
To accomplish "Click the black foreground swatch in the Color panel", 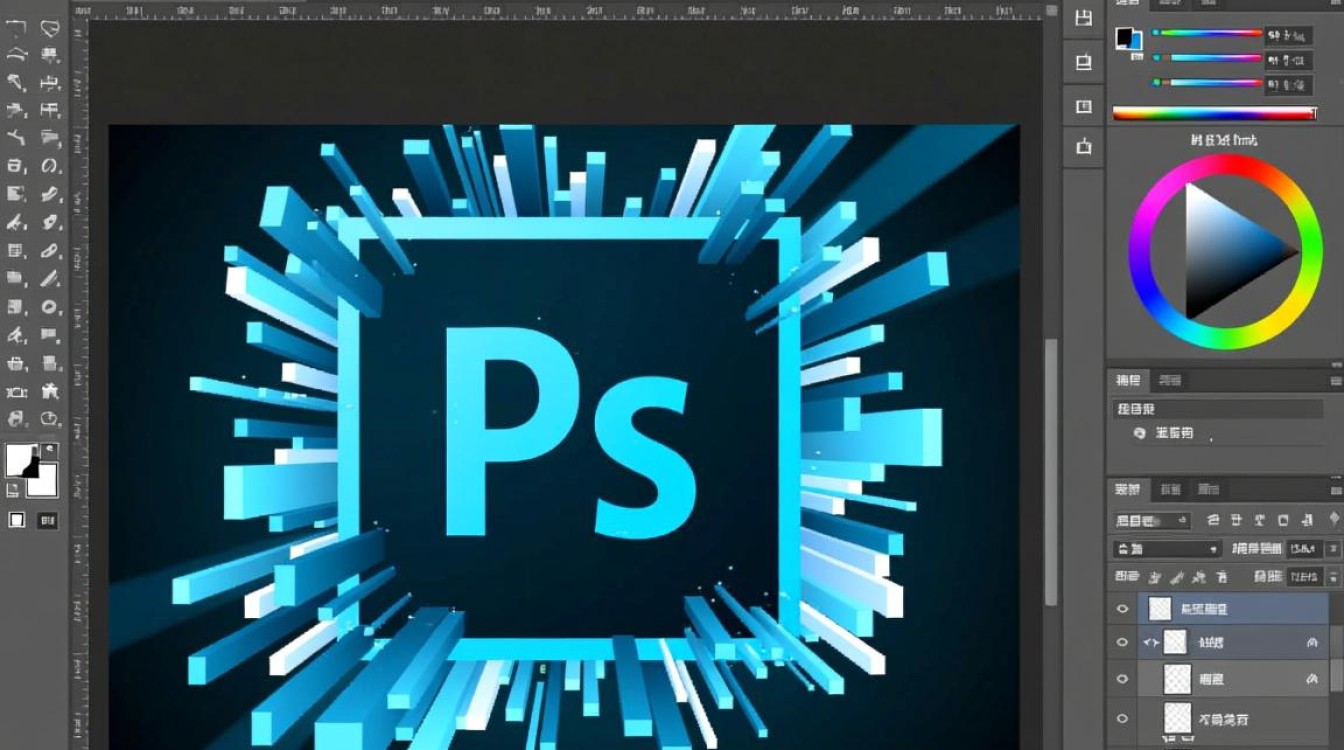I will [x=1124, y=37].
